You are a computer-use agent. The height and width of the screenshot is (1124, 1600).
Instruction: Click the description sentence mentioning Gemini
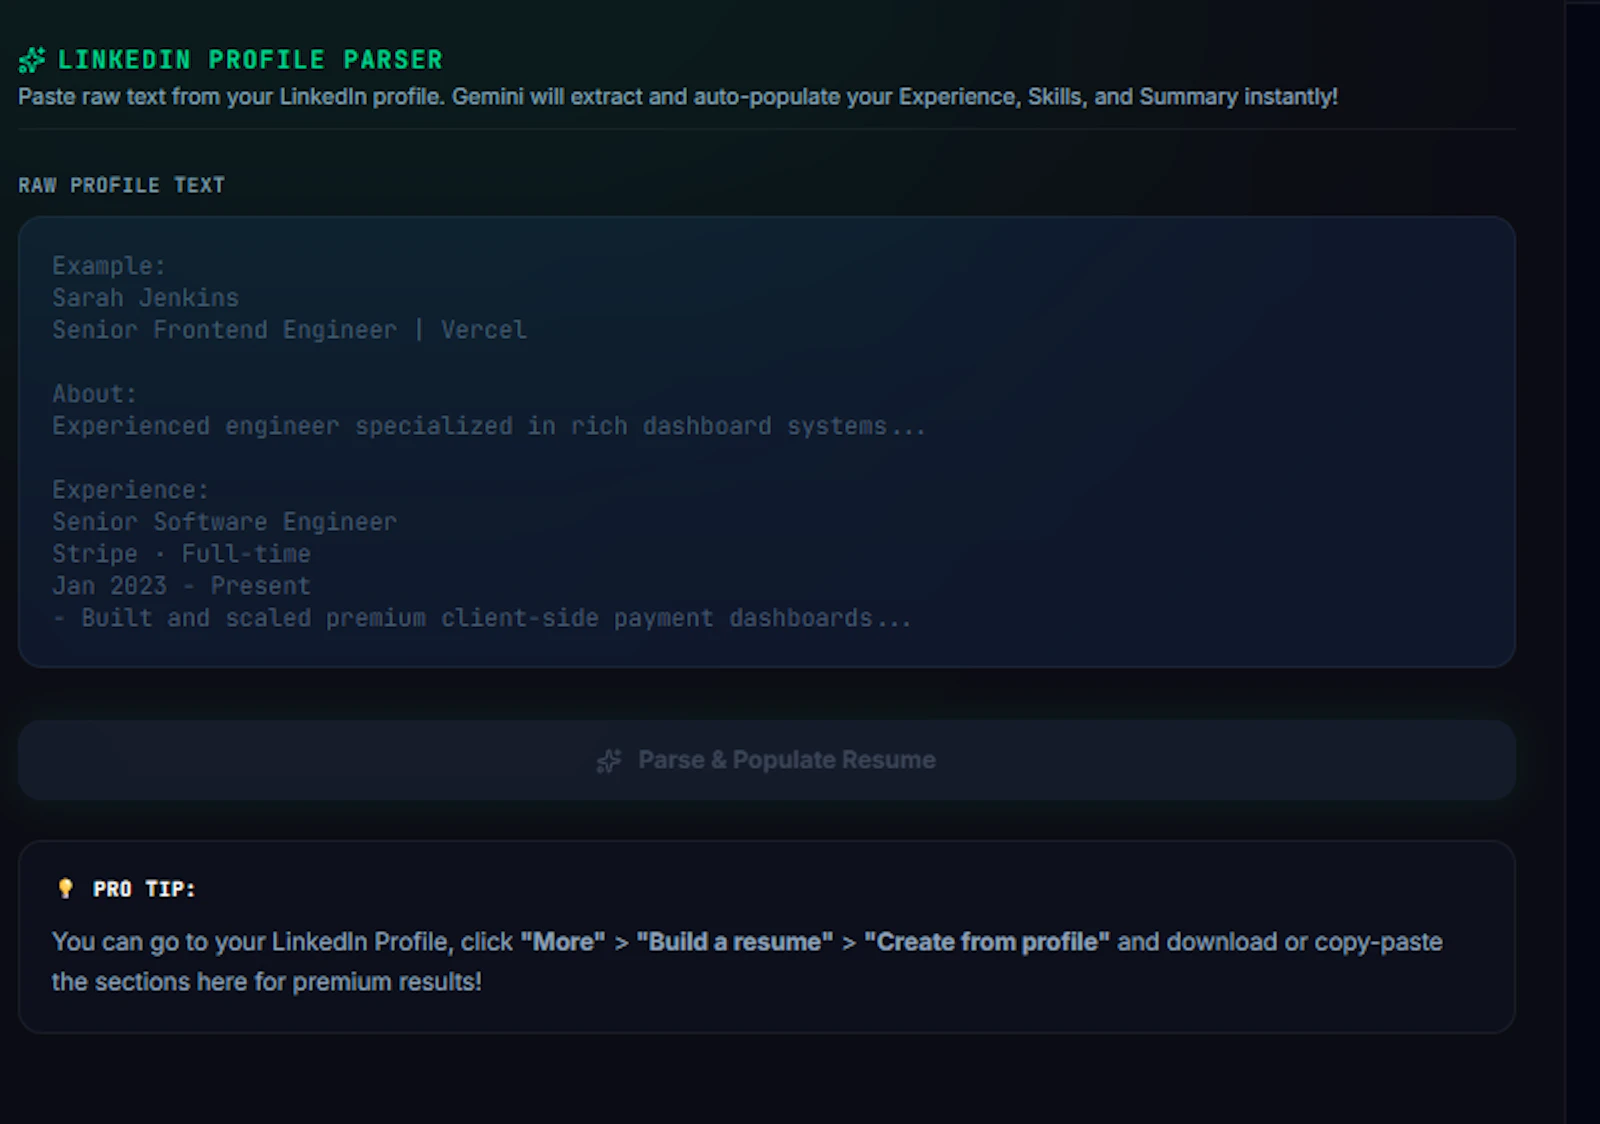click(678, 97)
